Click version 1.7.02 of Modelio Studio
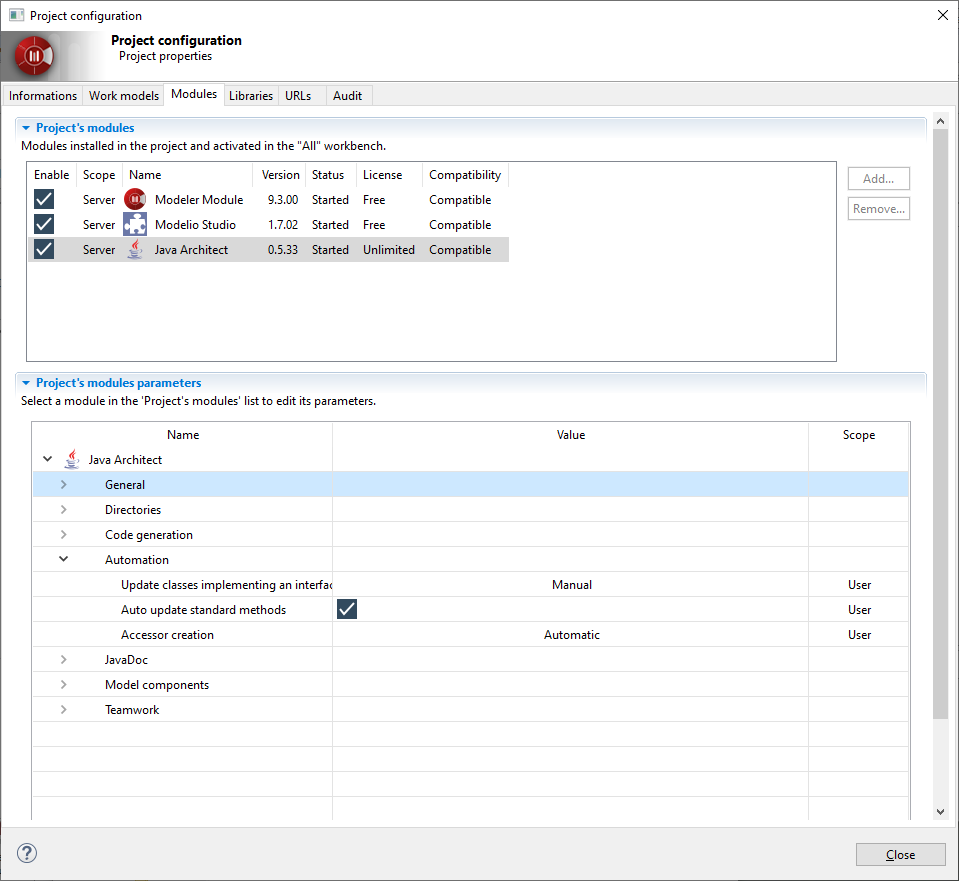Image resolution: width=959 pixels, height=881 pixels. 283,225
